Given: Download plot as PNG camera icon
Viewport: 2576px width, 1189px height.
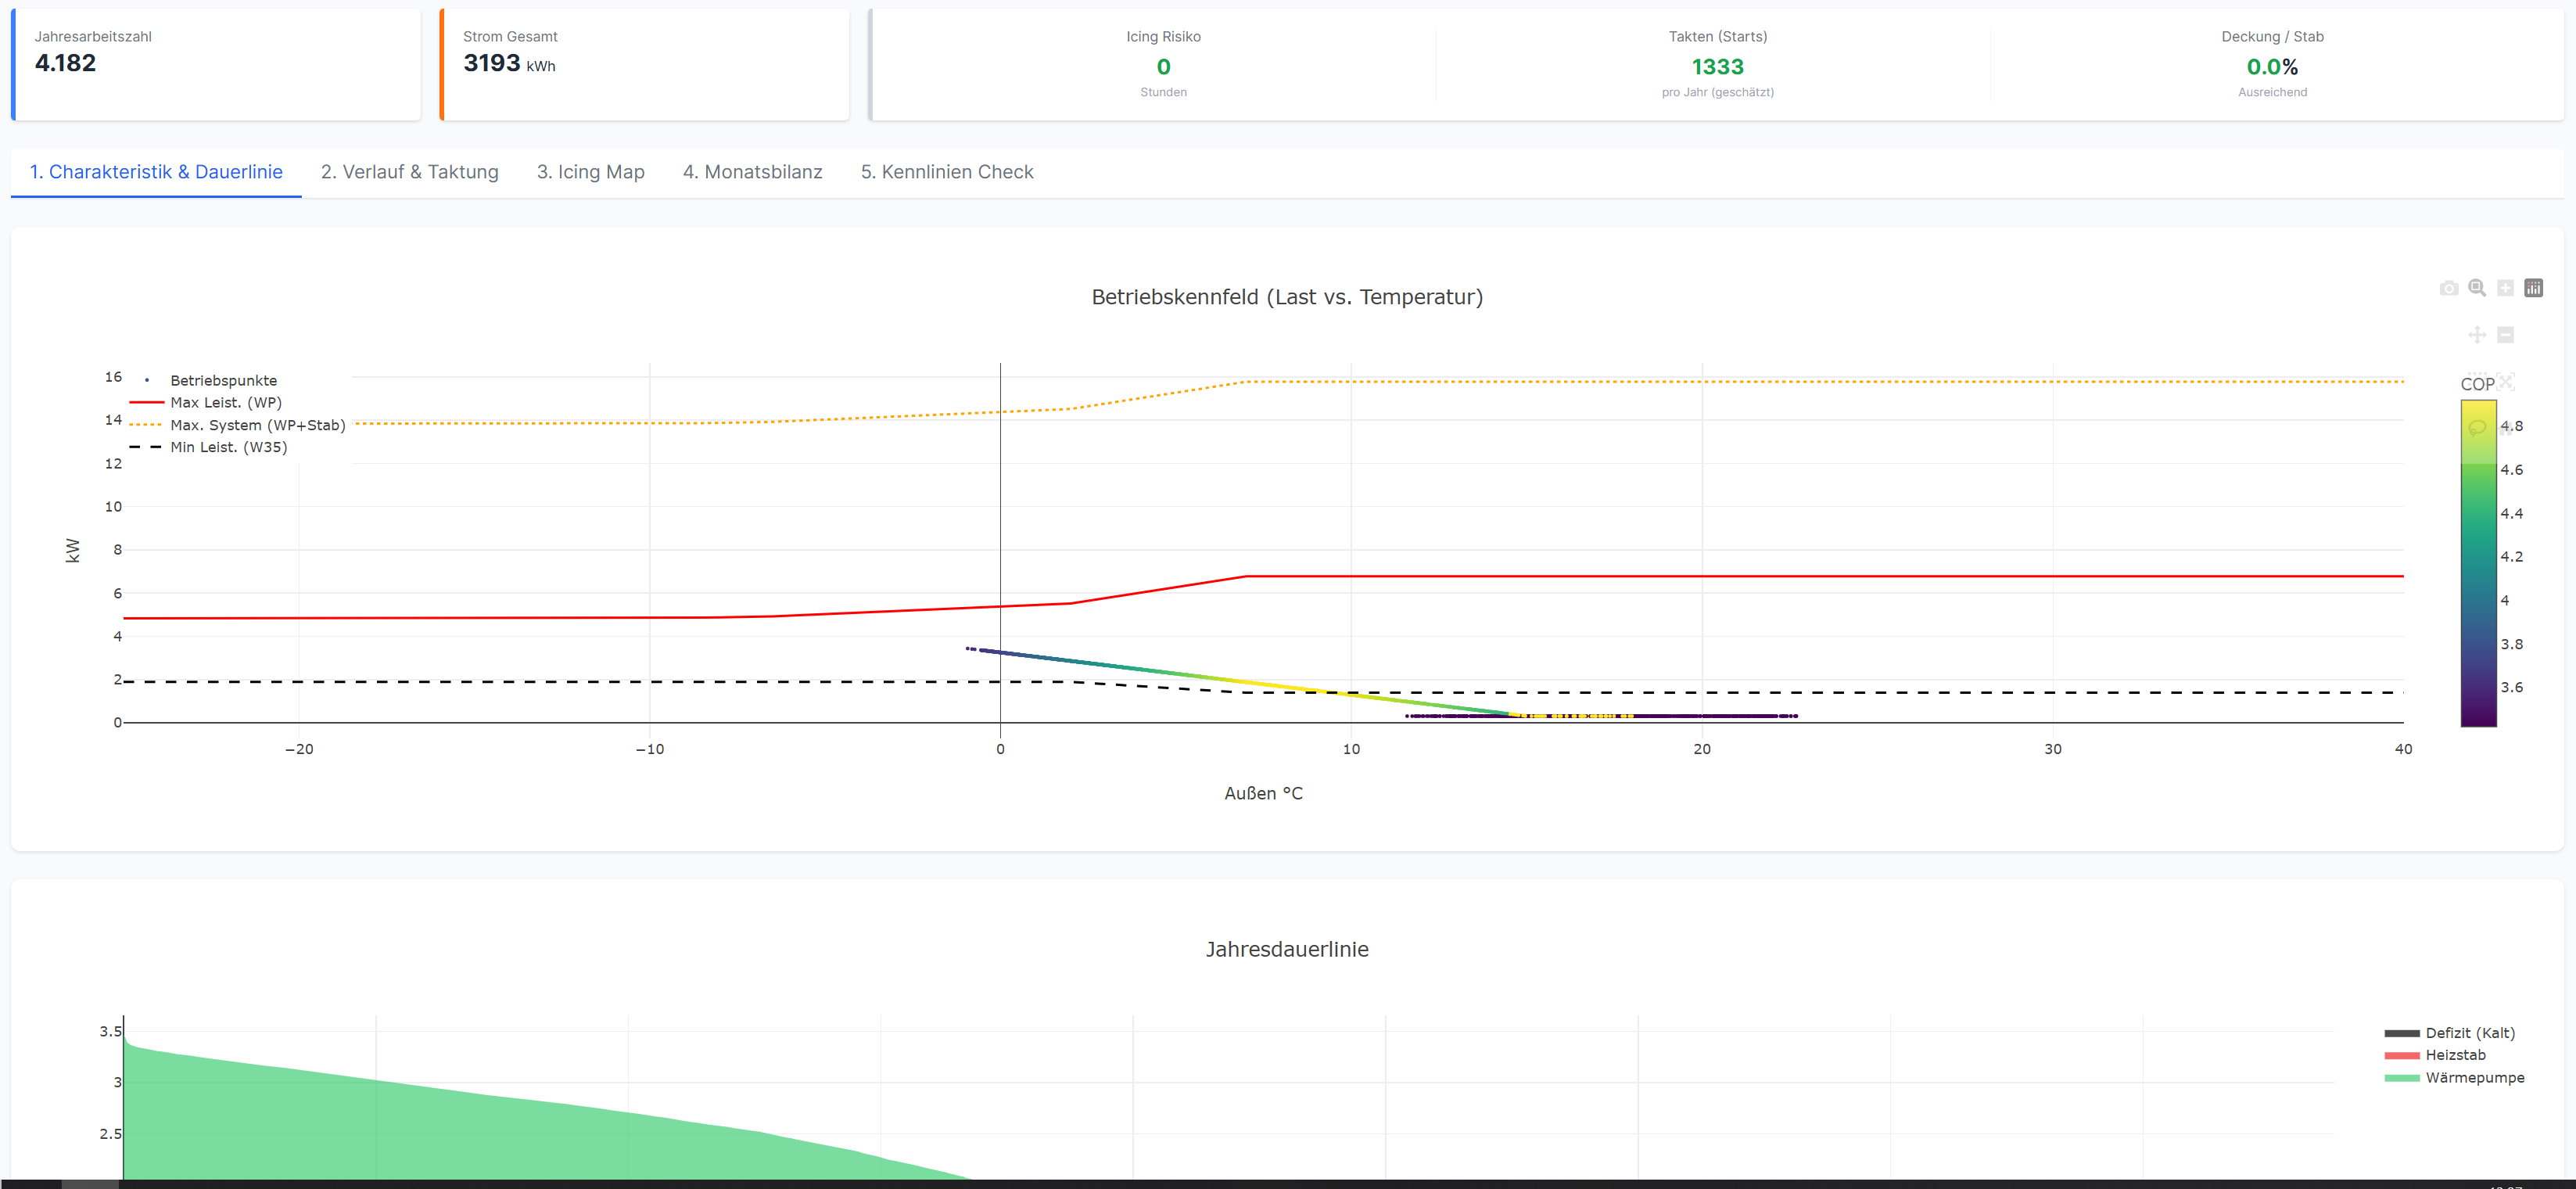Looking at the screenshot, I should click(2449, 288).
